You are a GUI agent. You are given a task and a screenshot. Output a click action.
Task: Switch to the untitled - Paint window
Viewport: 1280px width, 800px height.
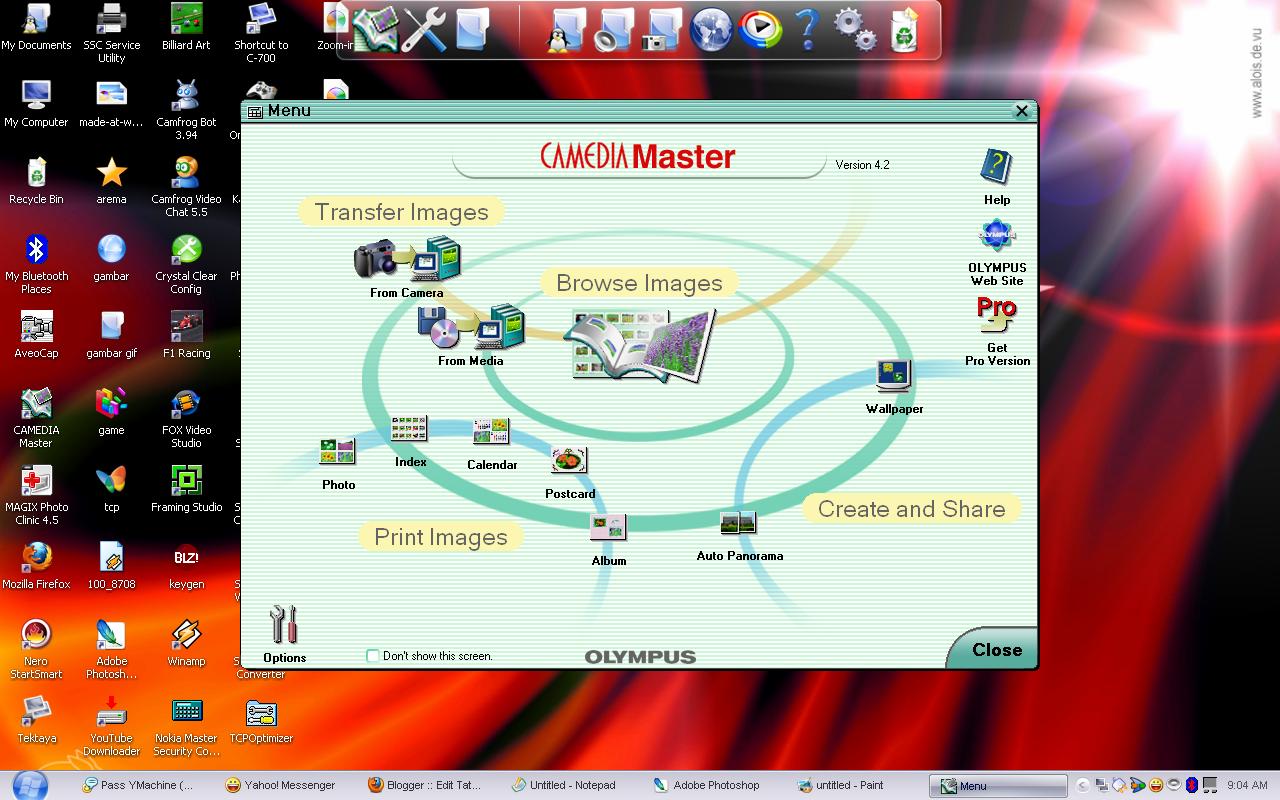click(x=851, y=785)
